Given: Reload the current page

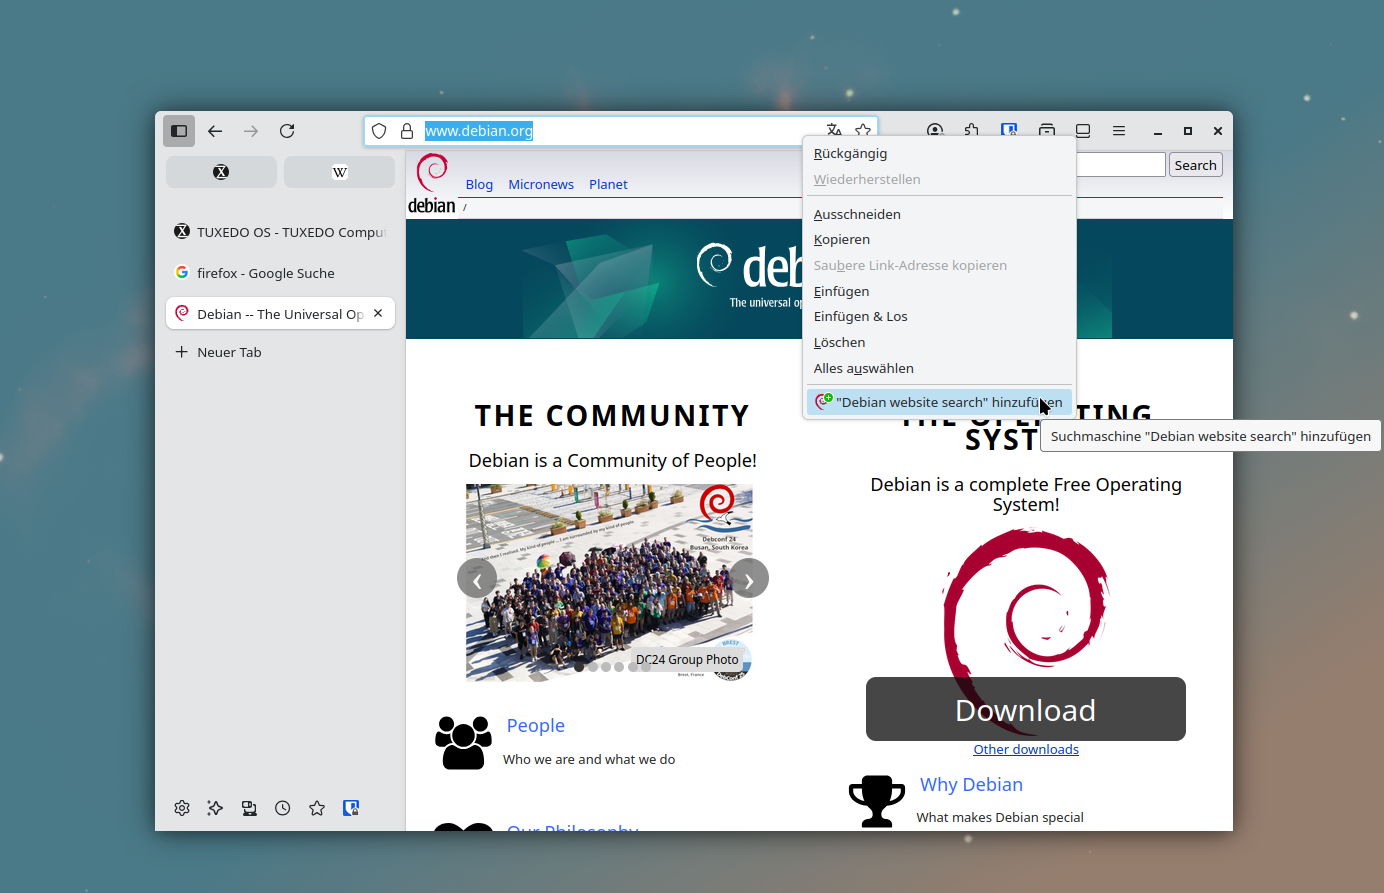Looking at the screenshot, I should pos(287,131).
